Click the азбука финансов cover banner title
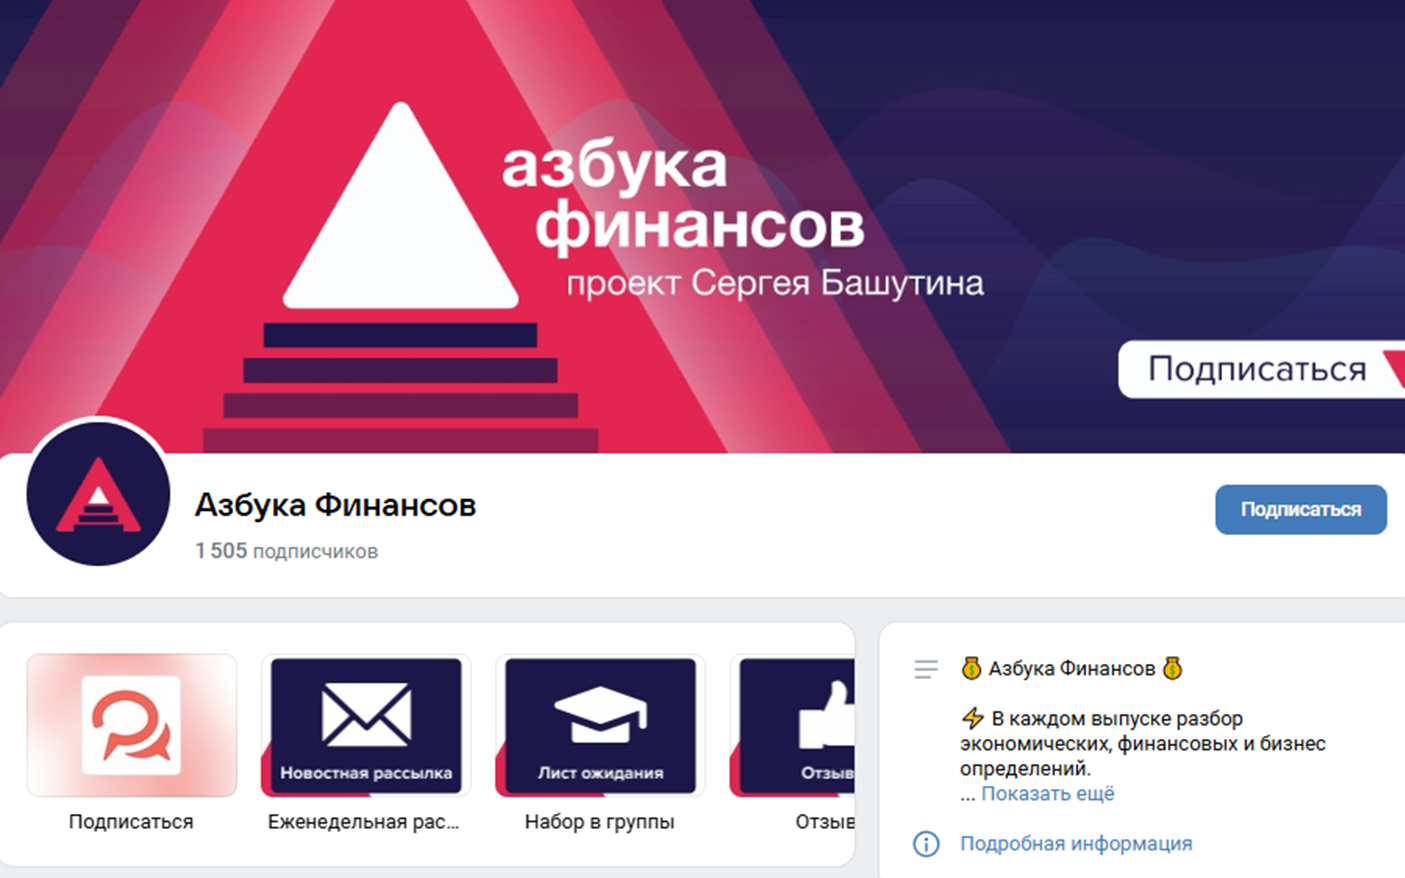Viewport: 1405px width, 878px height. (683, 196)
